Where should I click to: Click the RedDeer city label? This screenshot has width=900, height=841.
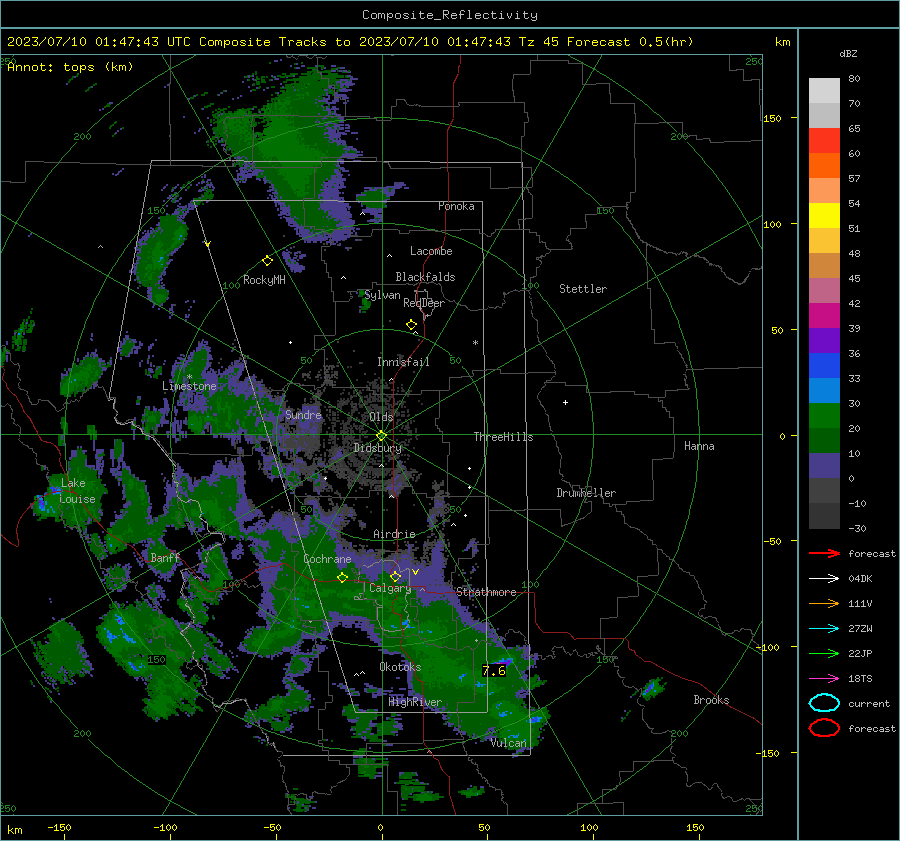pyautogui.click(x=424, y=303)
